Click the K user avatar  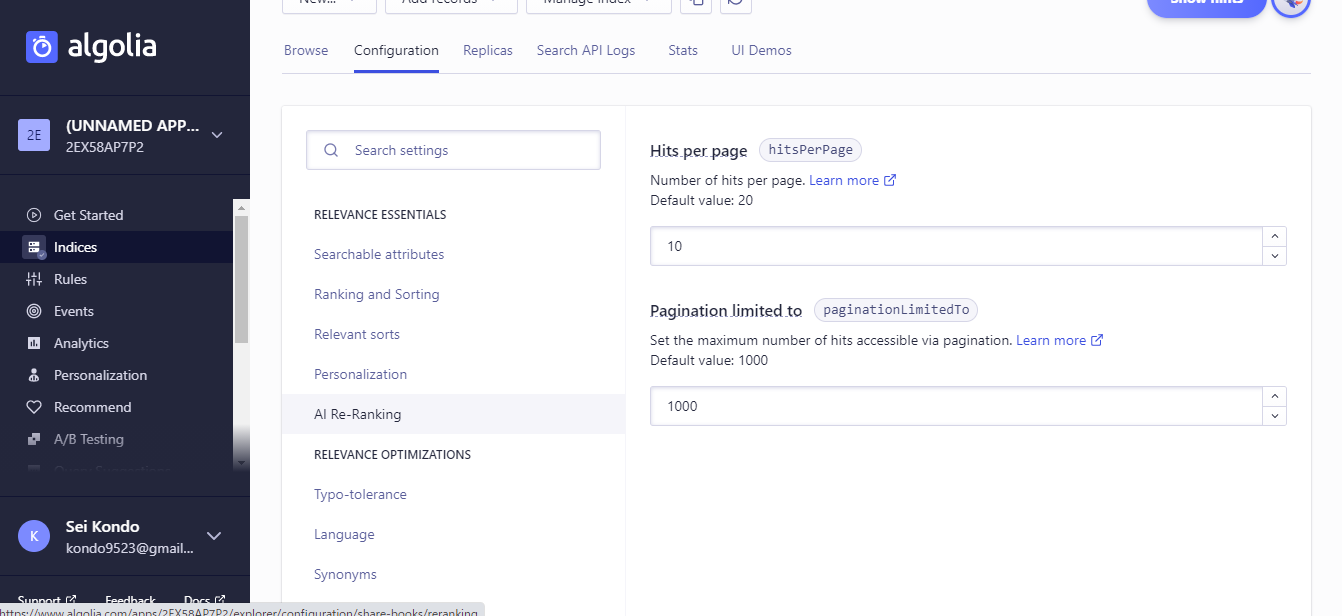[x=34, y=536]
